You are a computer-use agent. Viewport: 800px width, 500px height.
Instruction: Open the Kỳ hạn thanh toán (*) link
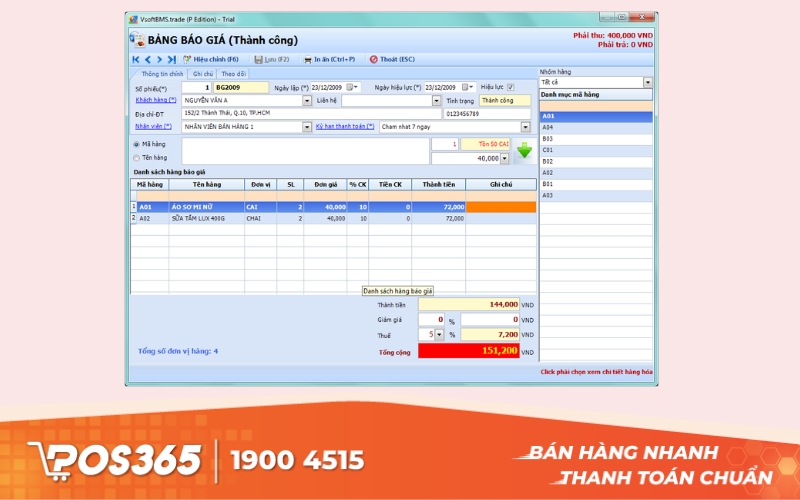pyautogui.click(x=345, y=126)
